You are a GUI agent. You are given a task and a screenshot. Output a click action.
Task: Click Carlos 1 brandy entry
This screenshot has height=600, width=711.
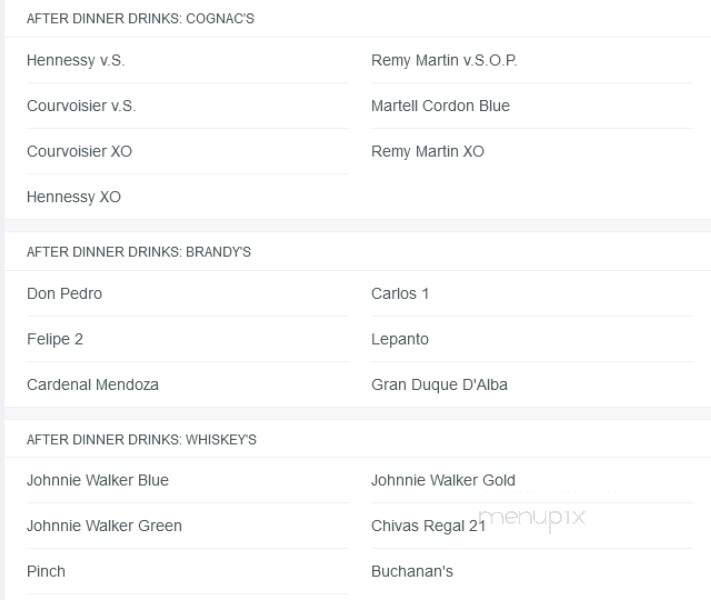click(400, 293)
